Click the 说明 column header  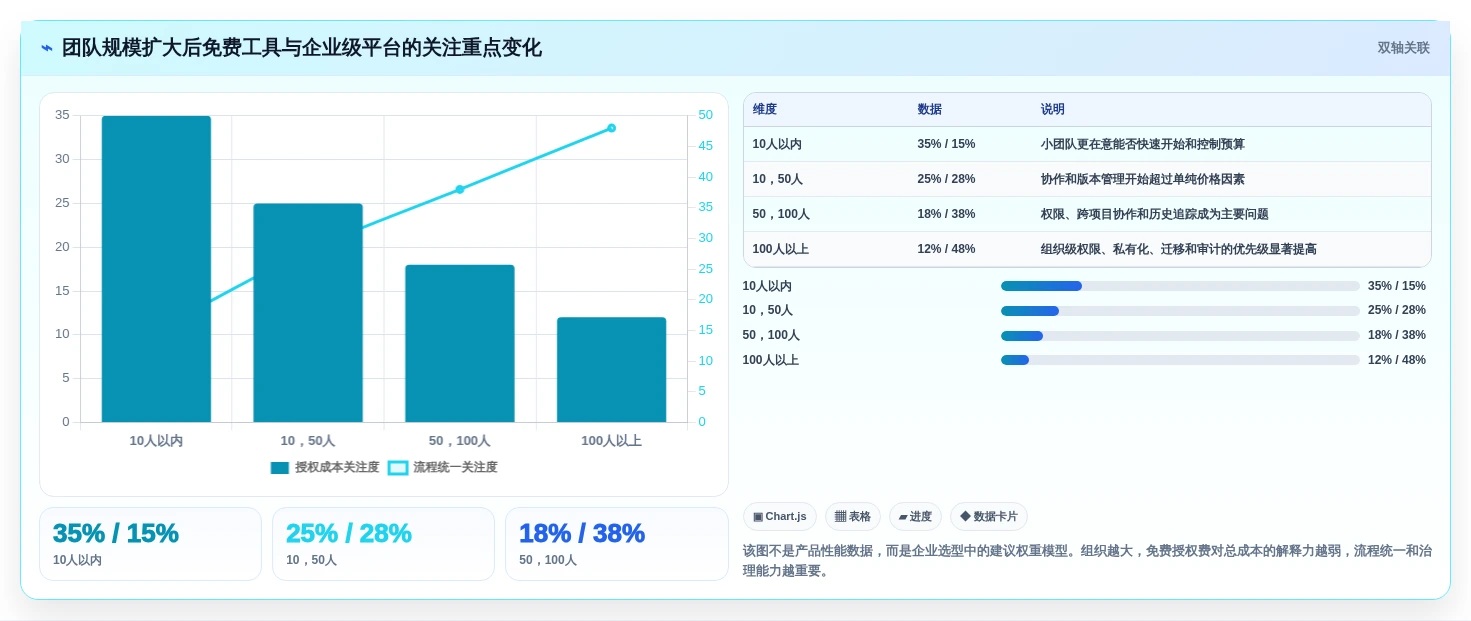1053,110
